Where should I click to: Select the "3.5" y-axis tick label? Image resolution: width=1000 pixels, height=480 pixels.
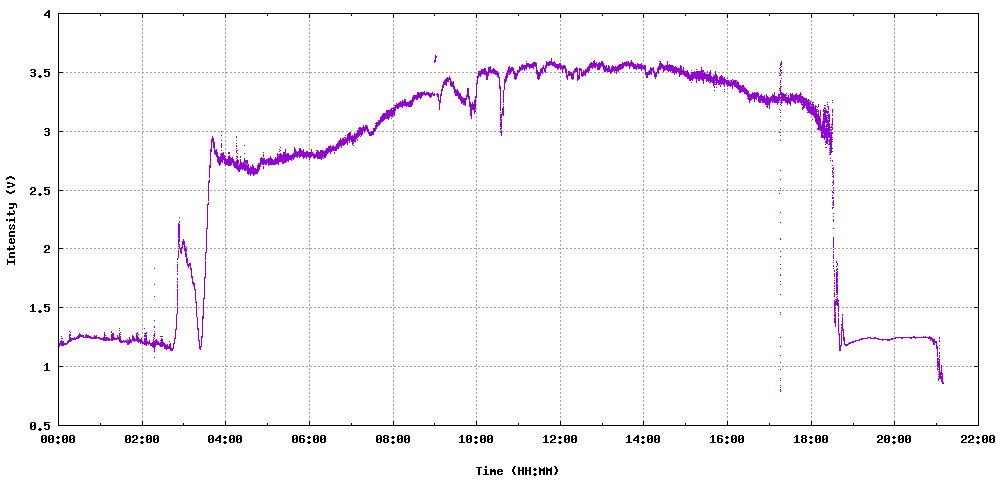point(41,73)
